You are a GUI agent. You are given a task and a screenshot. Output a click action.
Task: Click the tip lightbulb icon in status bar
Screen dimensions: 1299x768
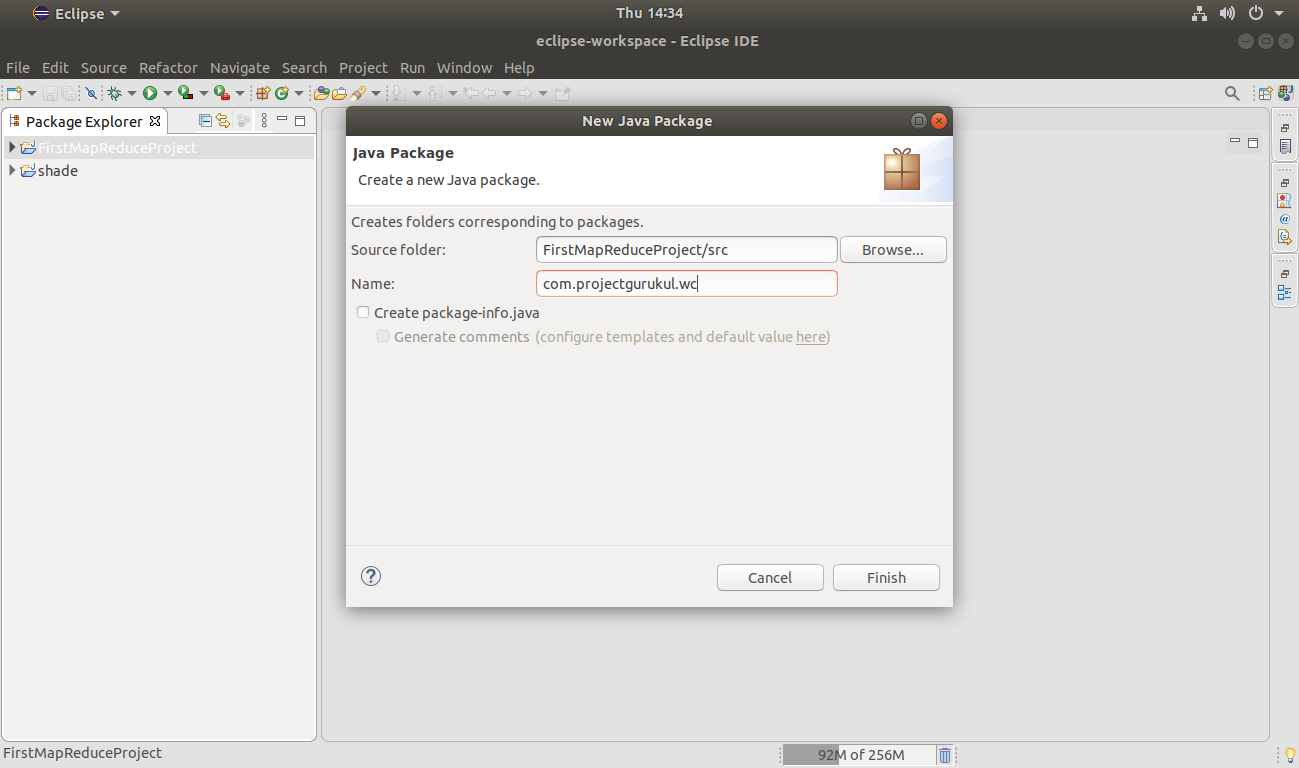click(x=1290, y=755)
